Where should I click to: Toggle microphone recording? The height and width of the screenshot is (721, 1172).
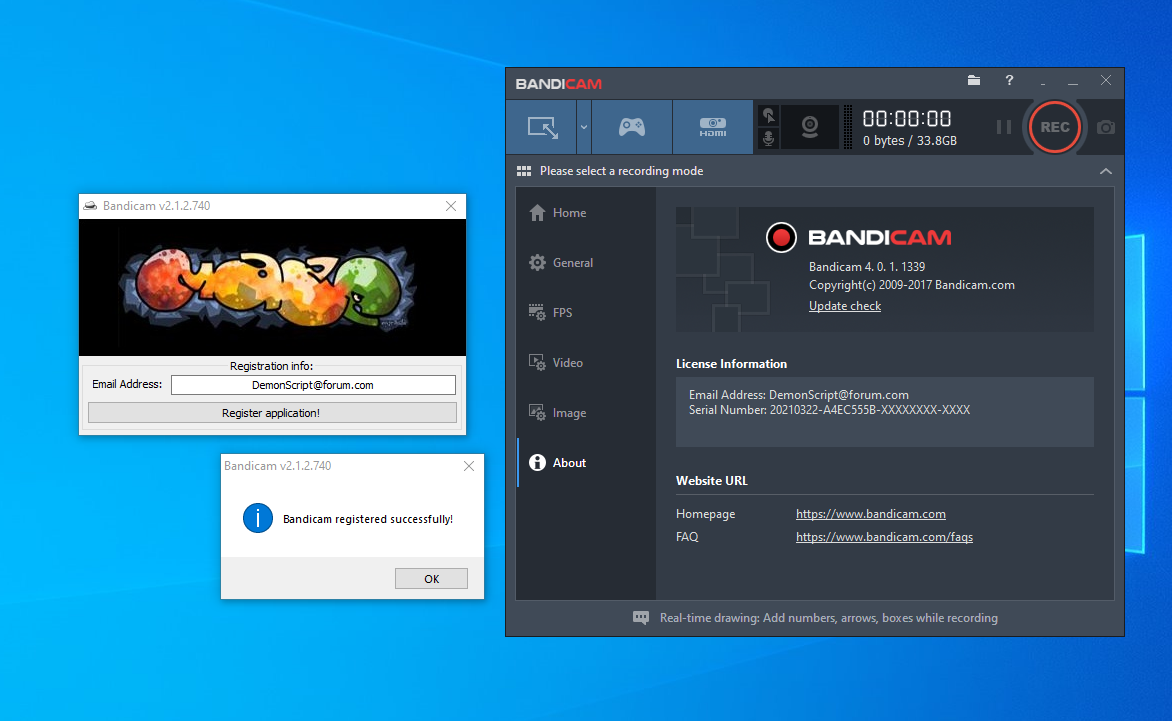pyautogui.click(x=768, y=139)
